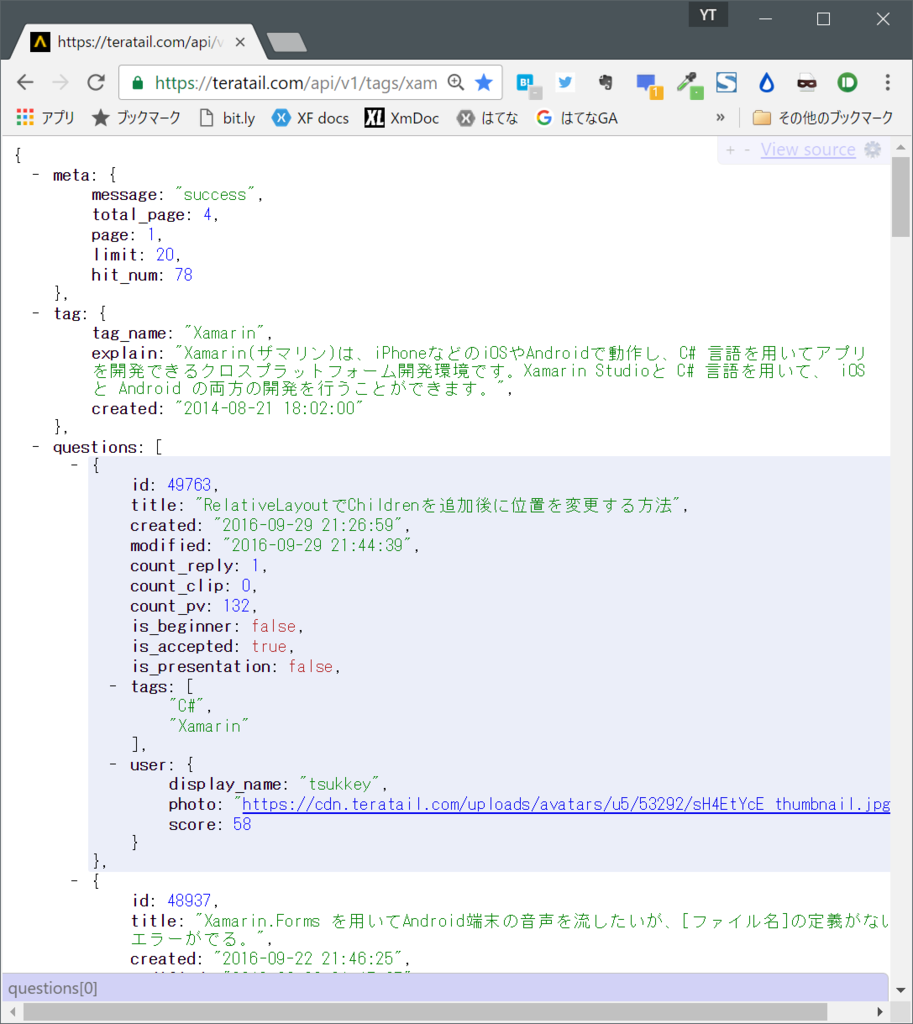Viewport: 913px width, 1024px height.
Task: Click the blue chat bubble extension
Action: [x=649, y=85]
